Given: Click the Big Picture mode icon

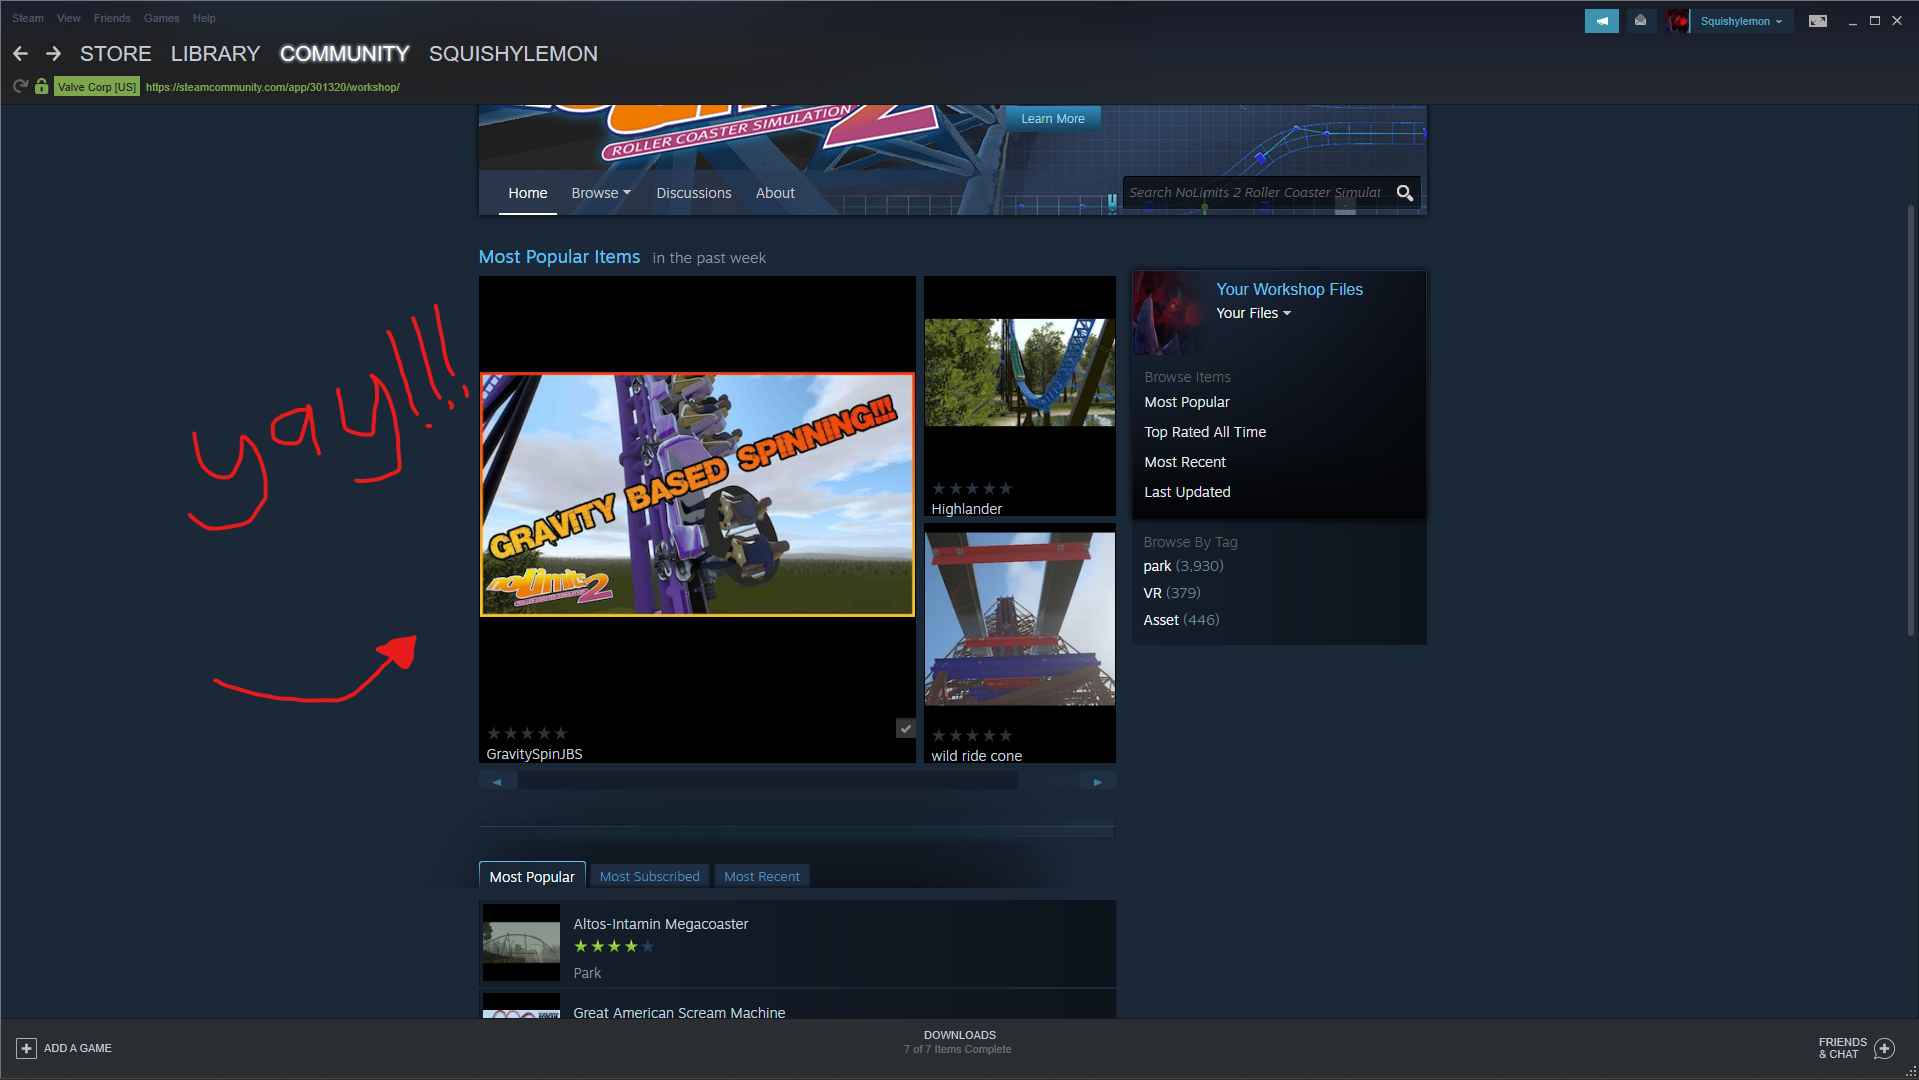Looking at the screenshot, I should [1818, 21].
